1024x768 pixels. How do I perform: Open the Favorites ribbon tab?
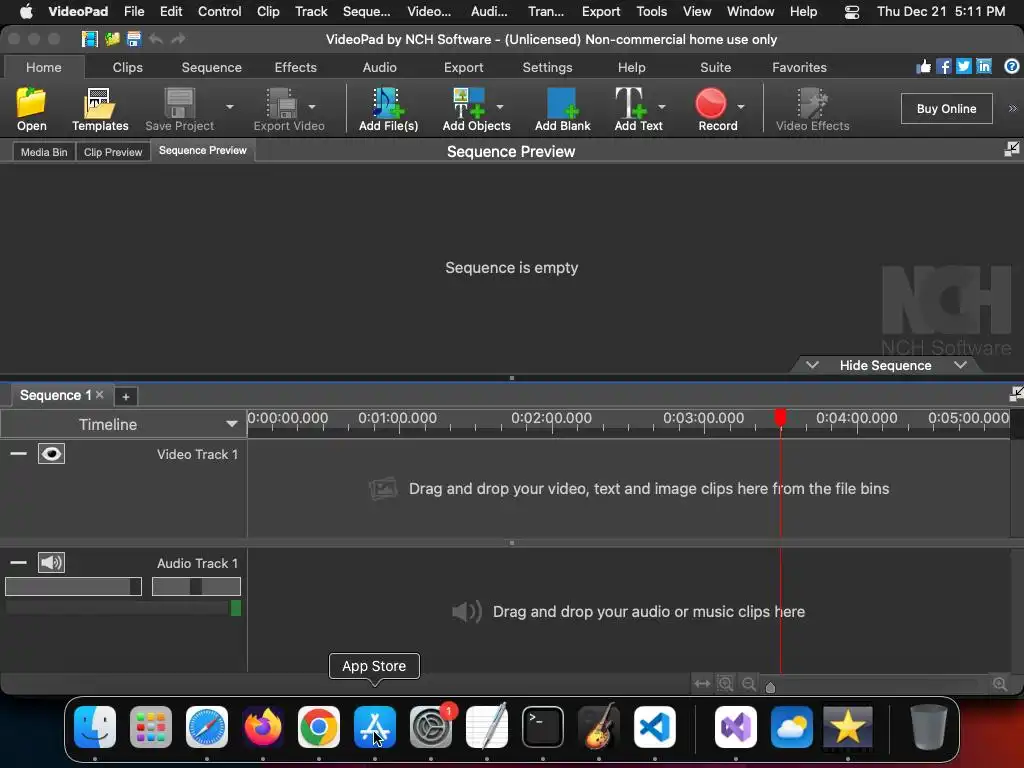click(x=799, y=67)
